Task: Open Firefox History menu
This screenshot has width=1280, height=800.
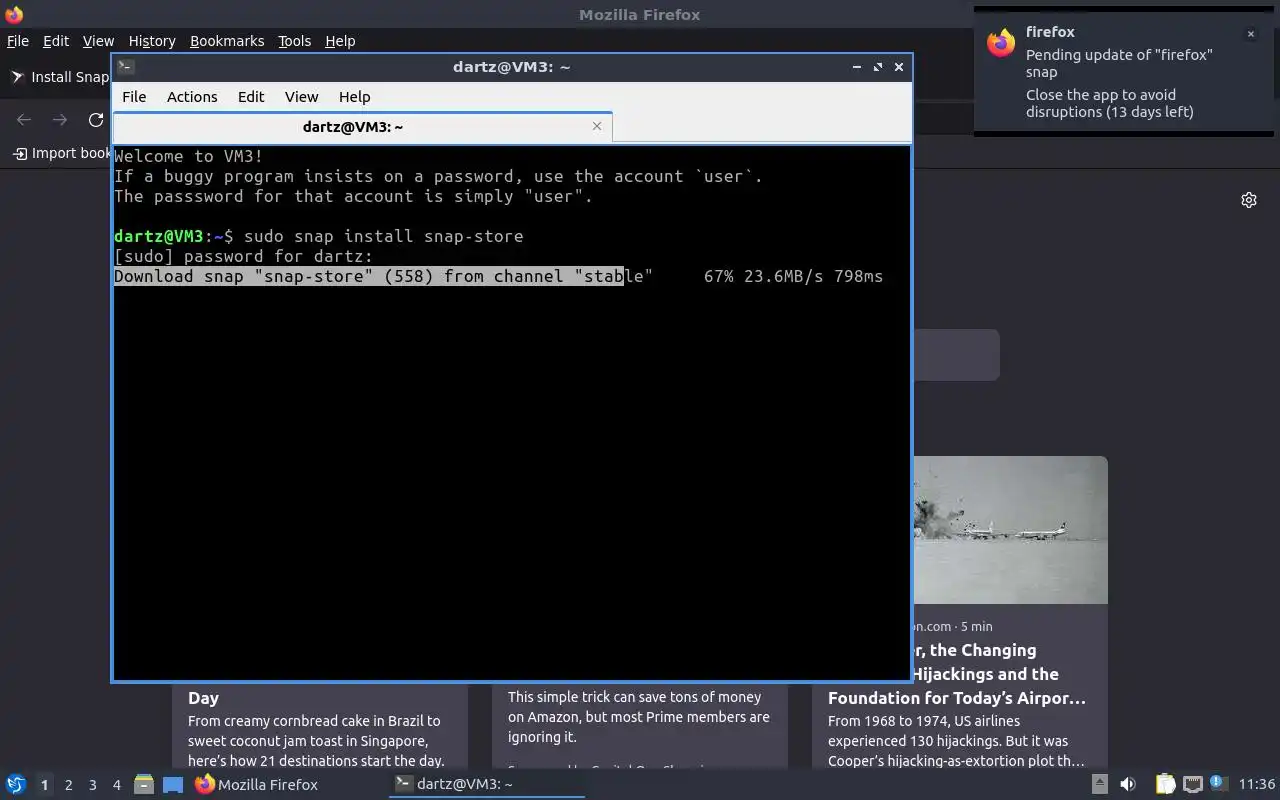Action: point(152,41)
